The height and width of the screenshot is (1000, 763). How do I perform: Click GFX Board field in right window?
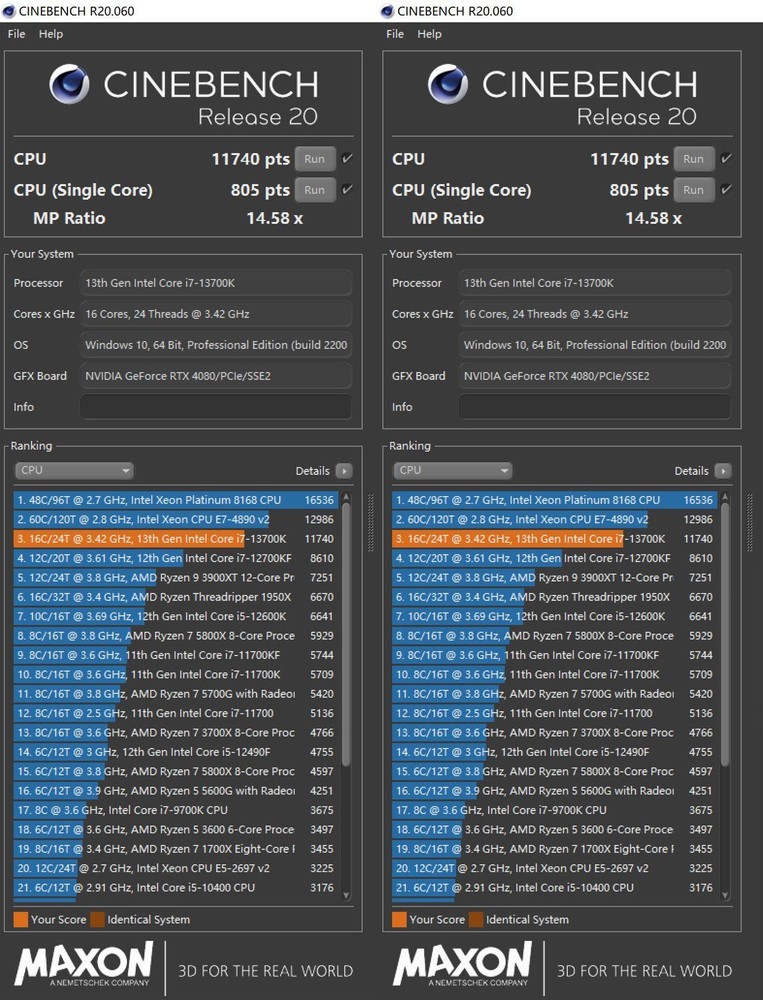[595, 376]
